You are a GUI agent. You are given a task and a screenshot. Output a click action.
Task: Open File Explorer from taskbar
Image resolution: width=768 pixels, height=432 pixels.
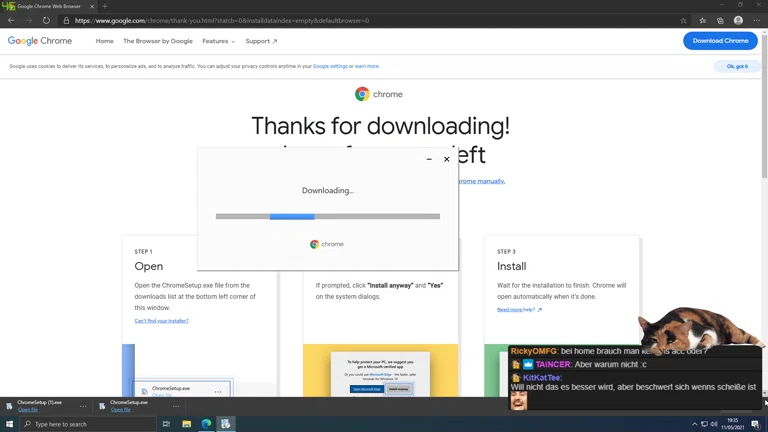click(187, 424)
